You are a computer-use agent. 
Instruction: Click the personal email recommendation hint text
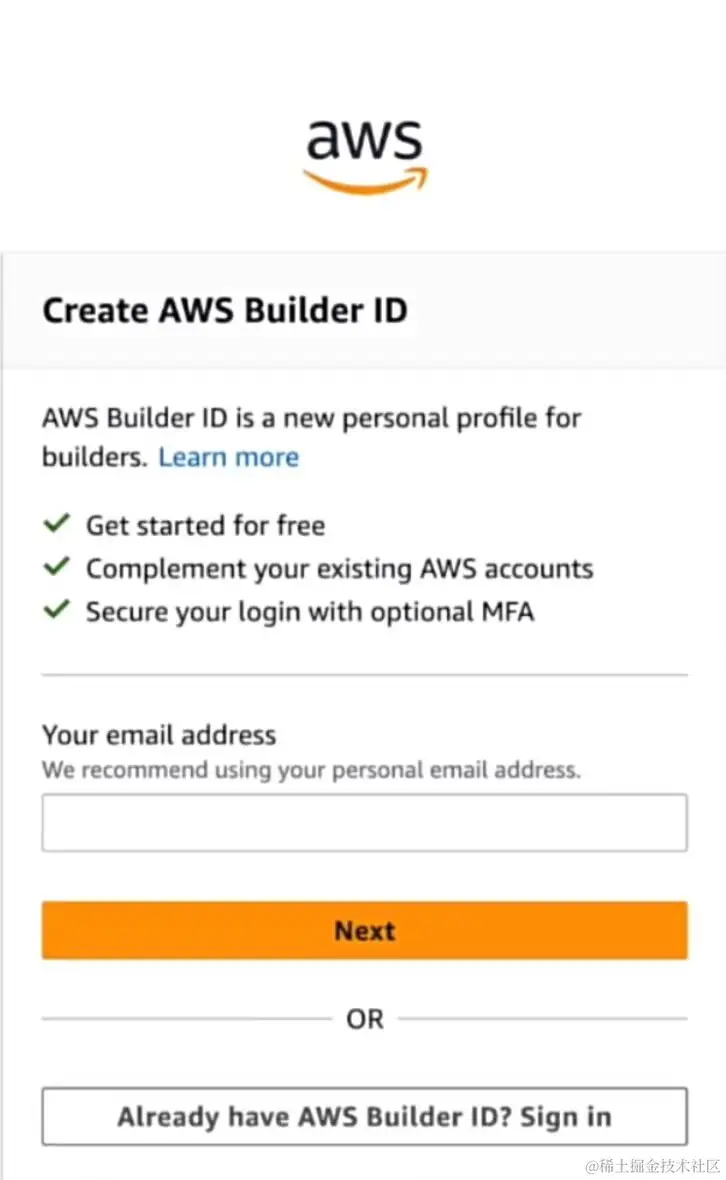(311, 770)
